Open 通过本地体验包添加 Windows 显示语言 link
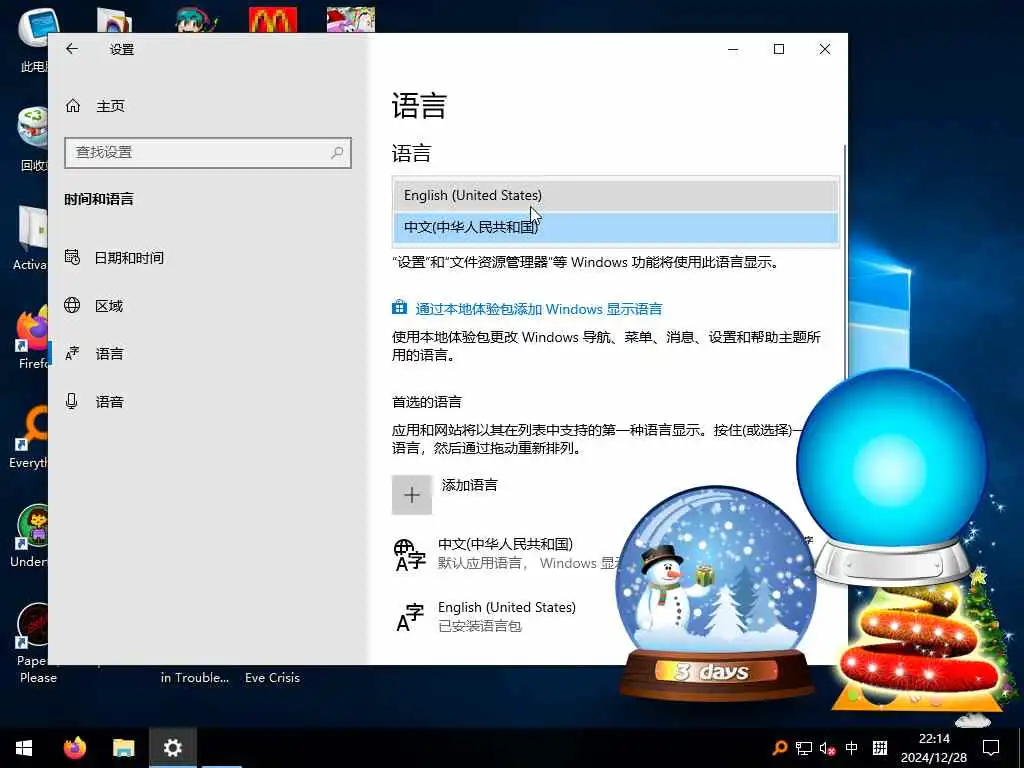 tap(539, 309)
